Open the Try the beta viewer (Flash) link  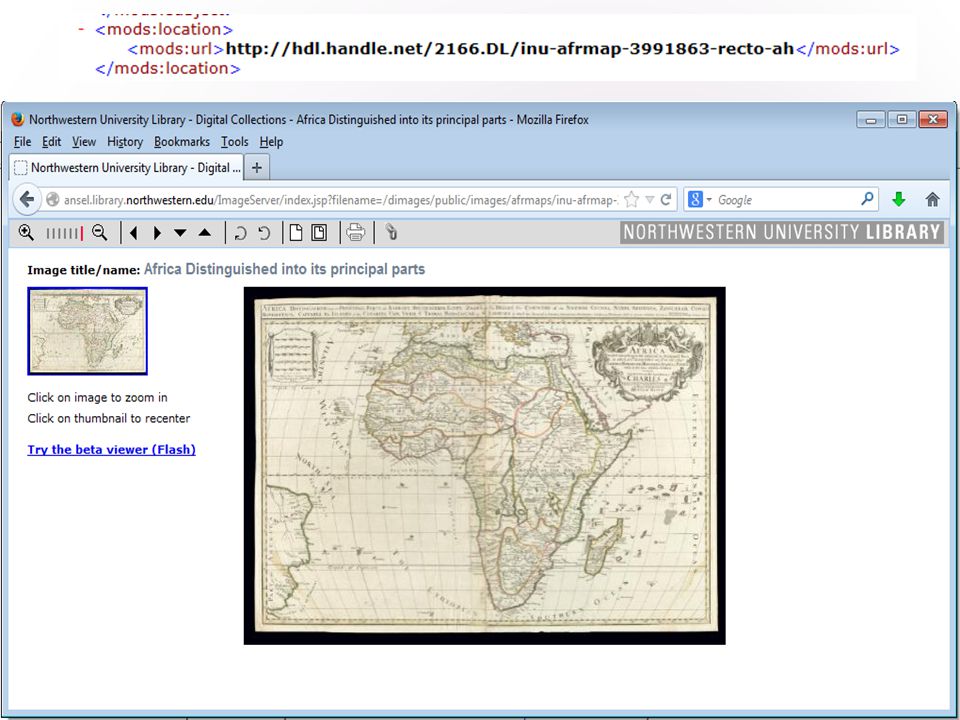(x=111, y=449)
